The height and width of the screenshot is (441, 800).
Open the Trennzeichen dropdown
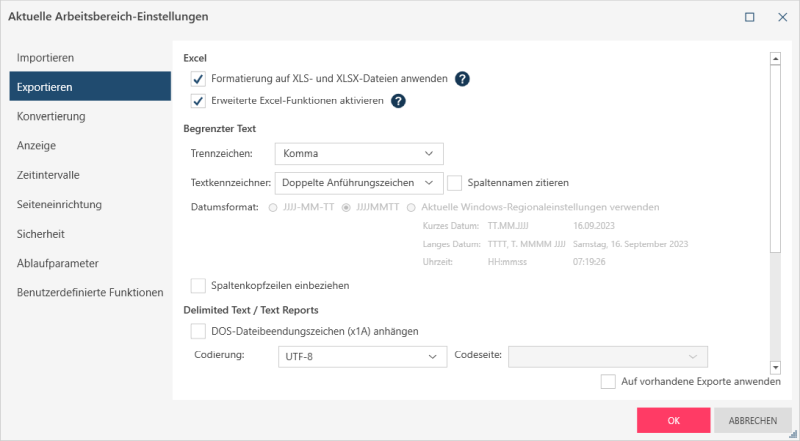359,154
